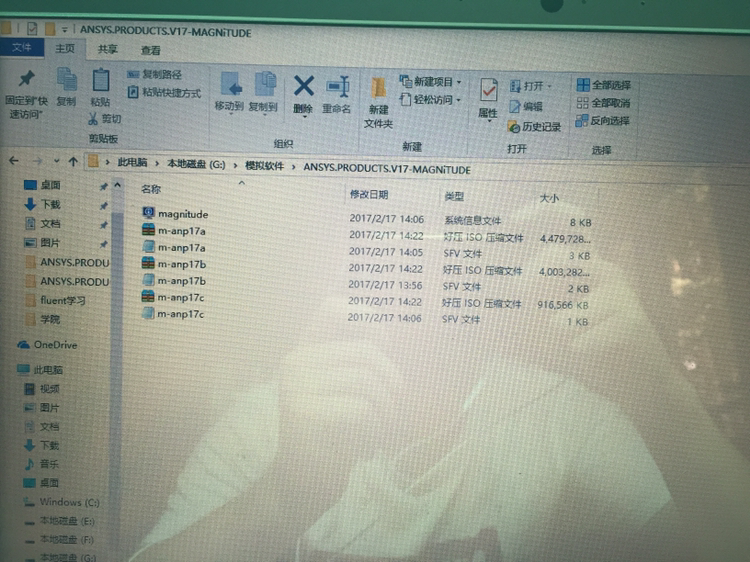
Task: Open the Easy access (轻松访问) dropdown
Action: click(x=430, y=99)
